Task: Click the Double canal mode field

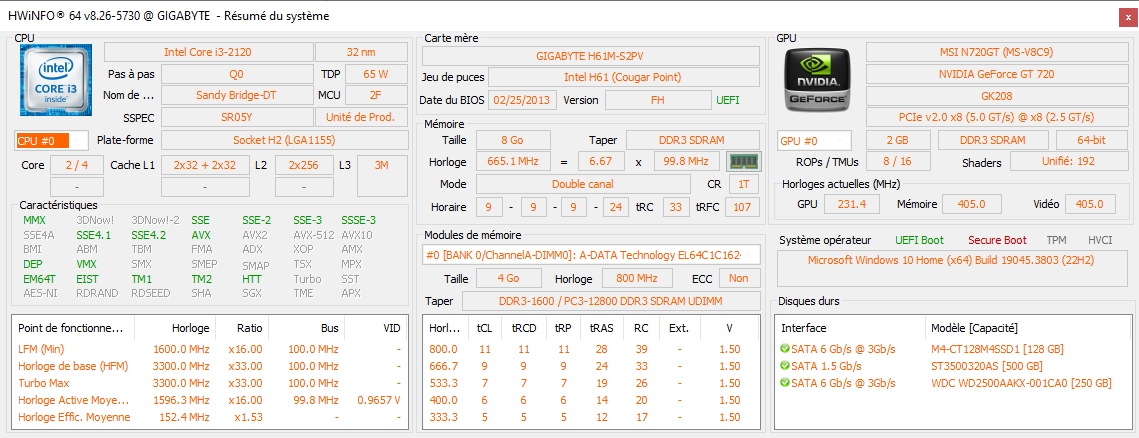Action: (x=582, y=184)
